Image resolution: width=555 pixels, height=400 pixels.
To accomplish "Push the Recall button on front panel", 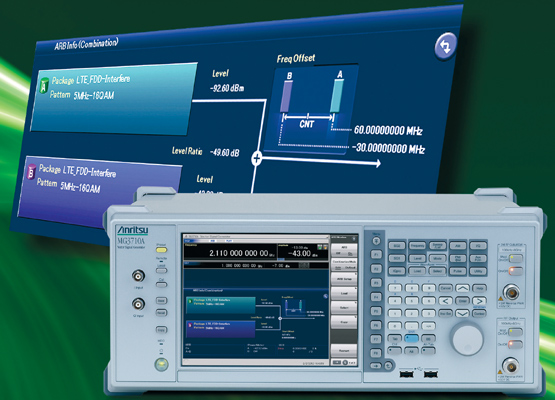I will click(161, 313).
